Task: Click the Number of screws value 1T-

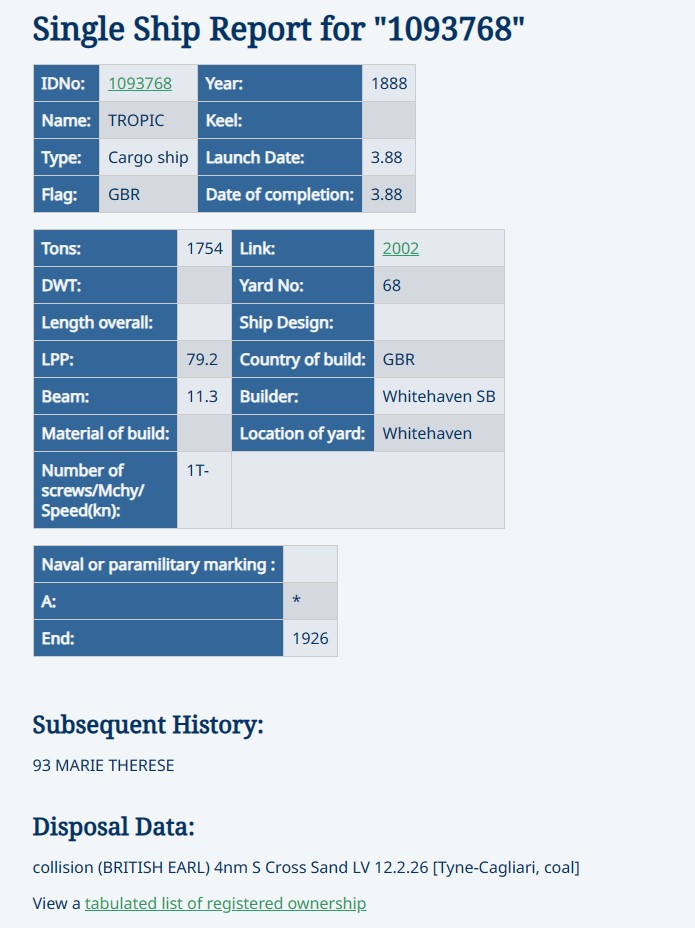Action: tap(198, 471)
